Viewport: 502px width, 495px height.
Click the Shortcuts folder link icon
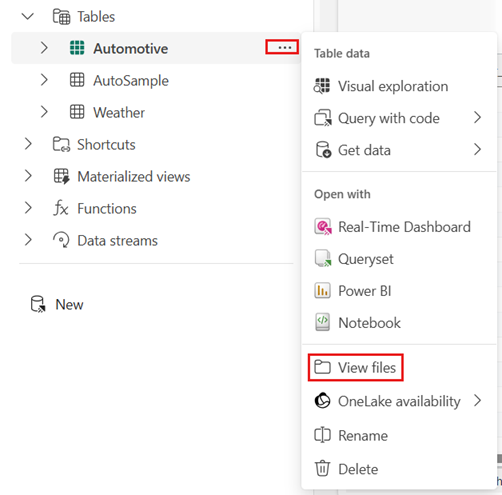pyautogui.click(x=61, y=144)
